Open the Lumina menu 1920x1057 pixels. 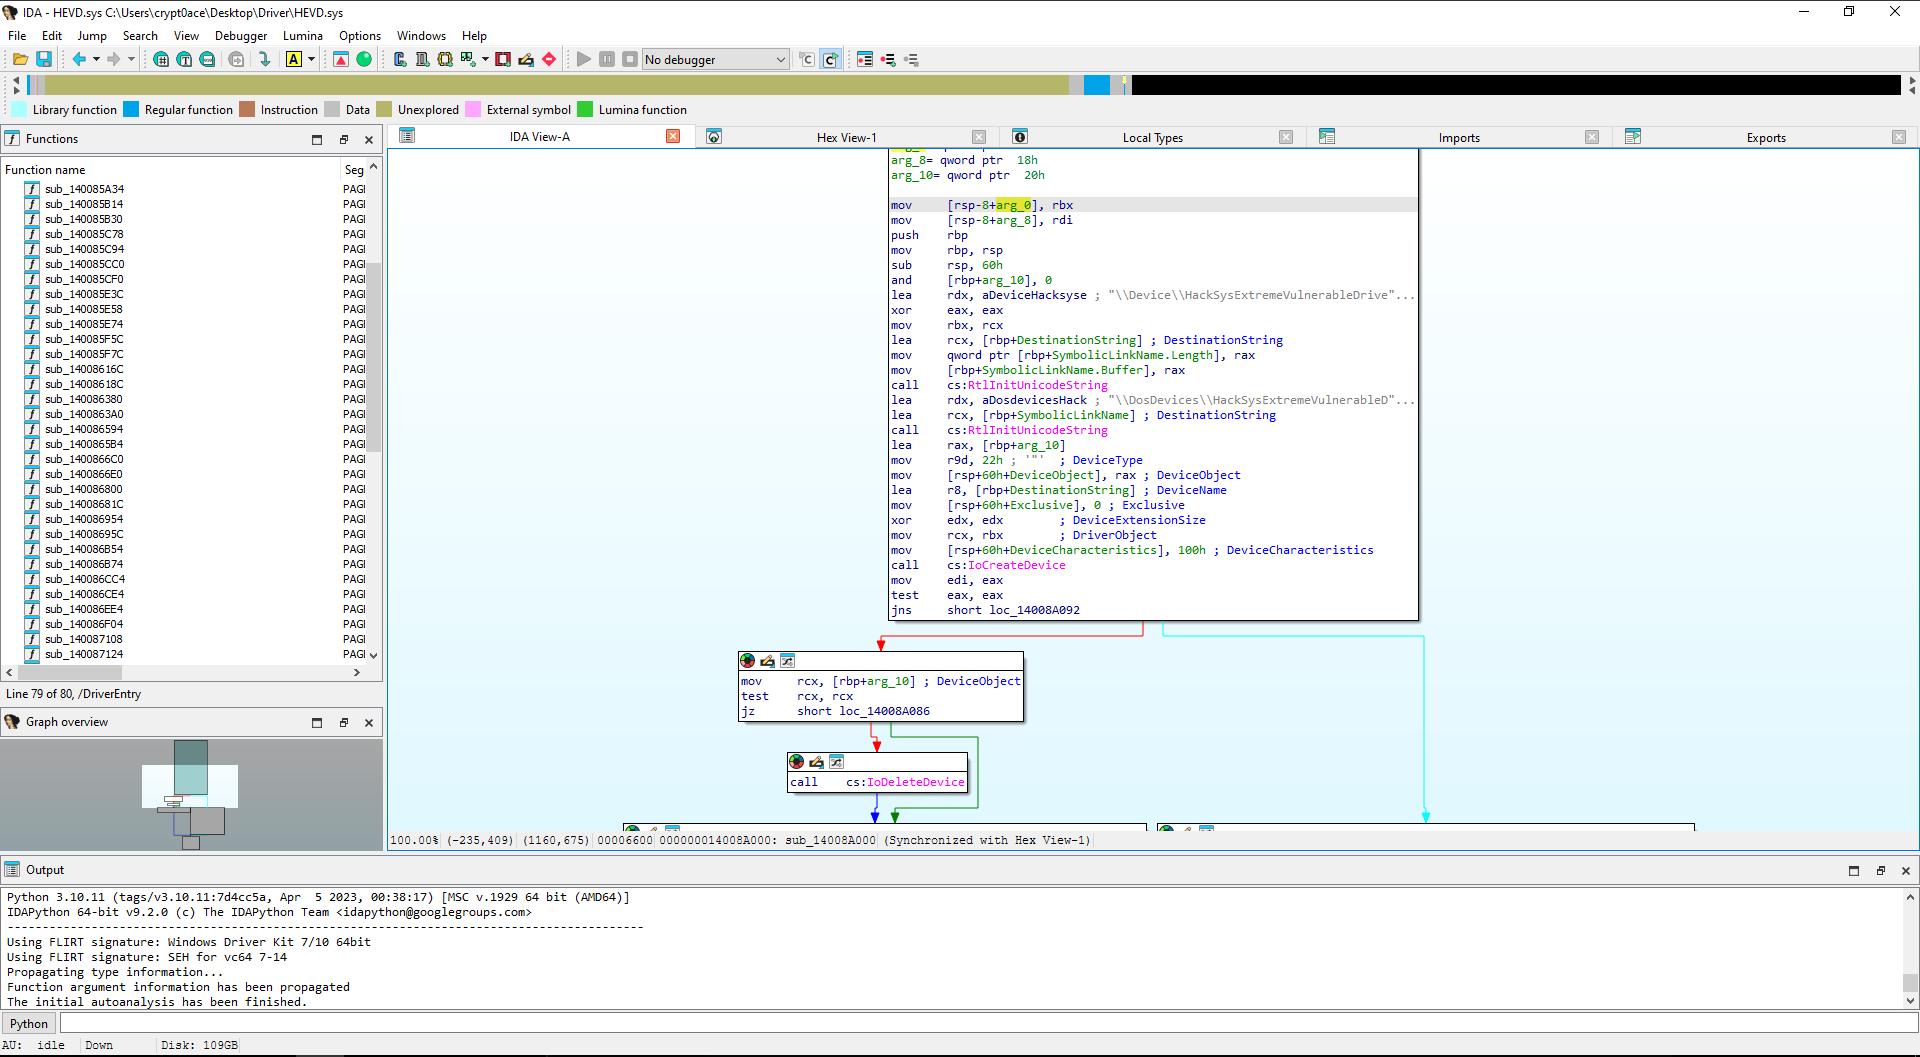[x=303, y=36]
